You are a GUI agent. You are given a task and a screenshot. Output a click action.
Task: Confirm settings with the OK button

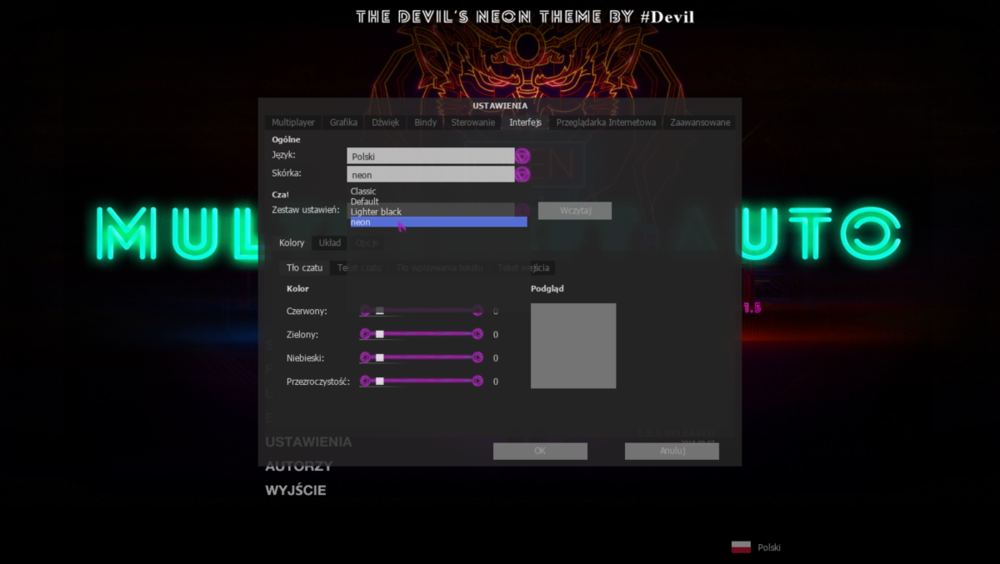pos(540,450)
